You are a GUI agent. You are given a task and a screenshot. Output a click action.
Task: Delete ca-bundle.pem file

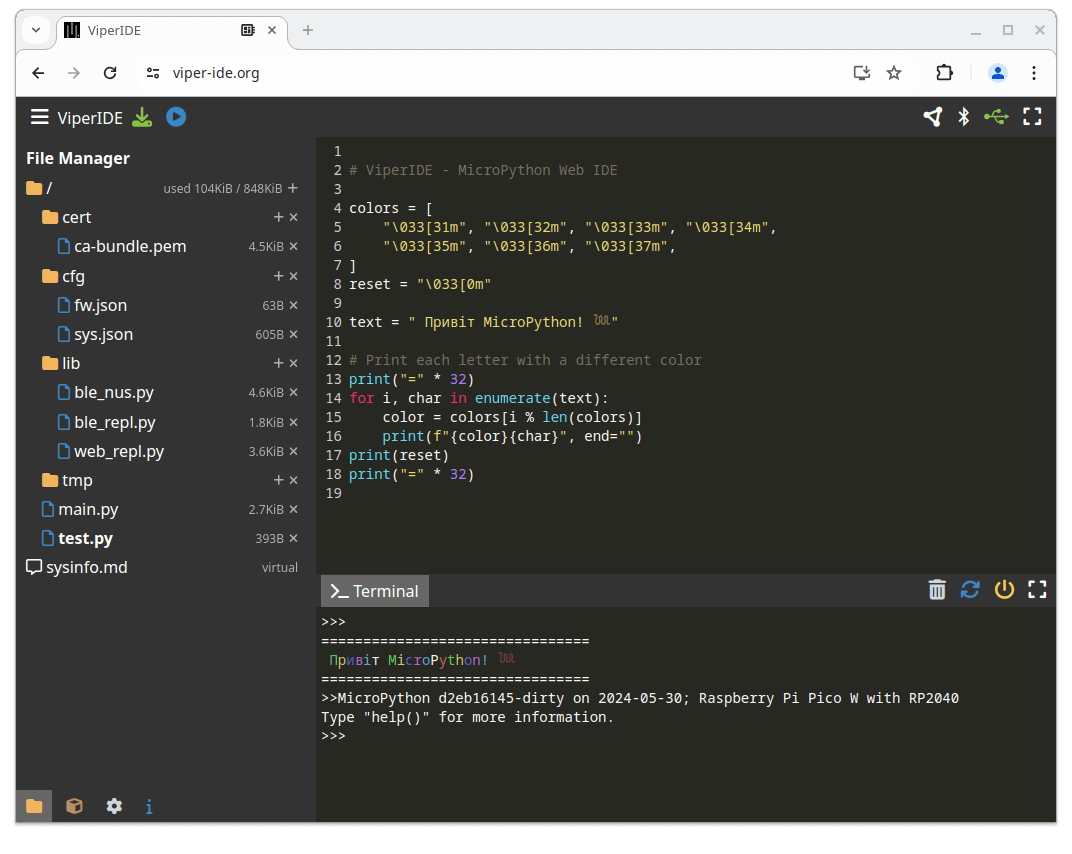click(x=293, y=246)
